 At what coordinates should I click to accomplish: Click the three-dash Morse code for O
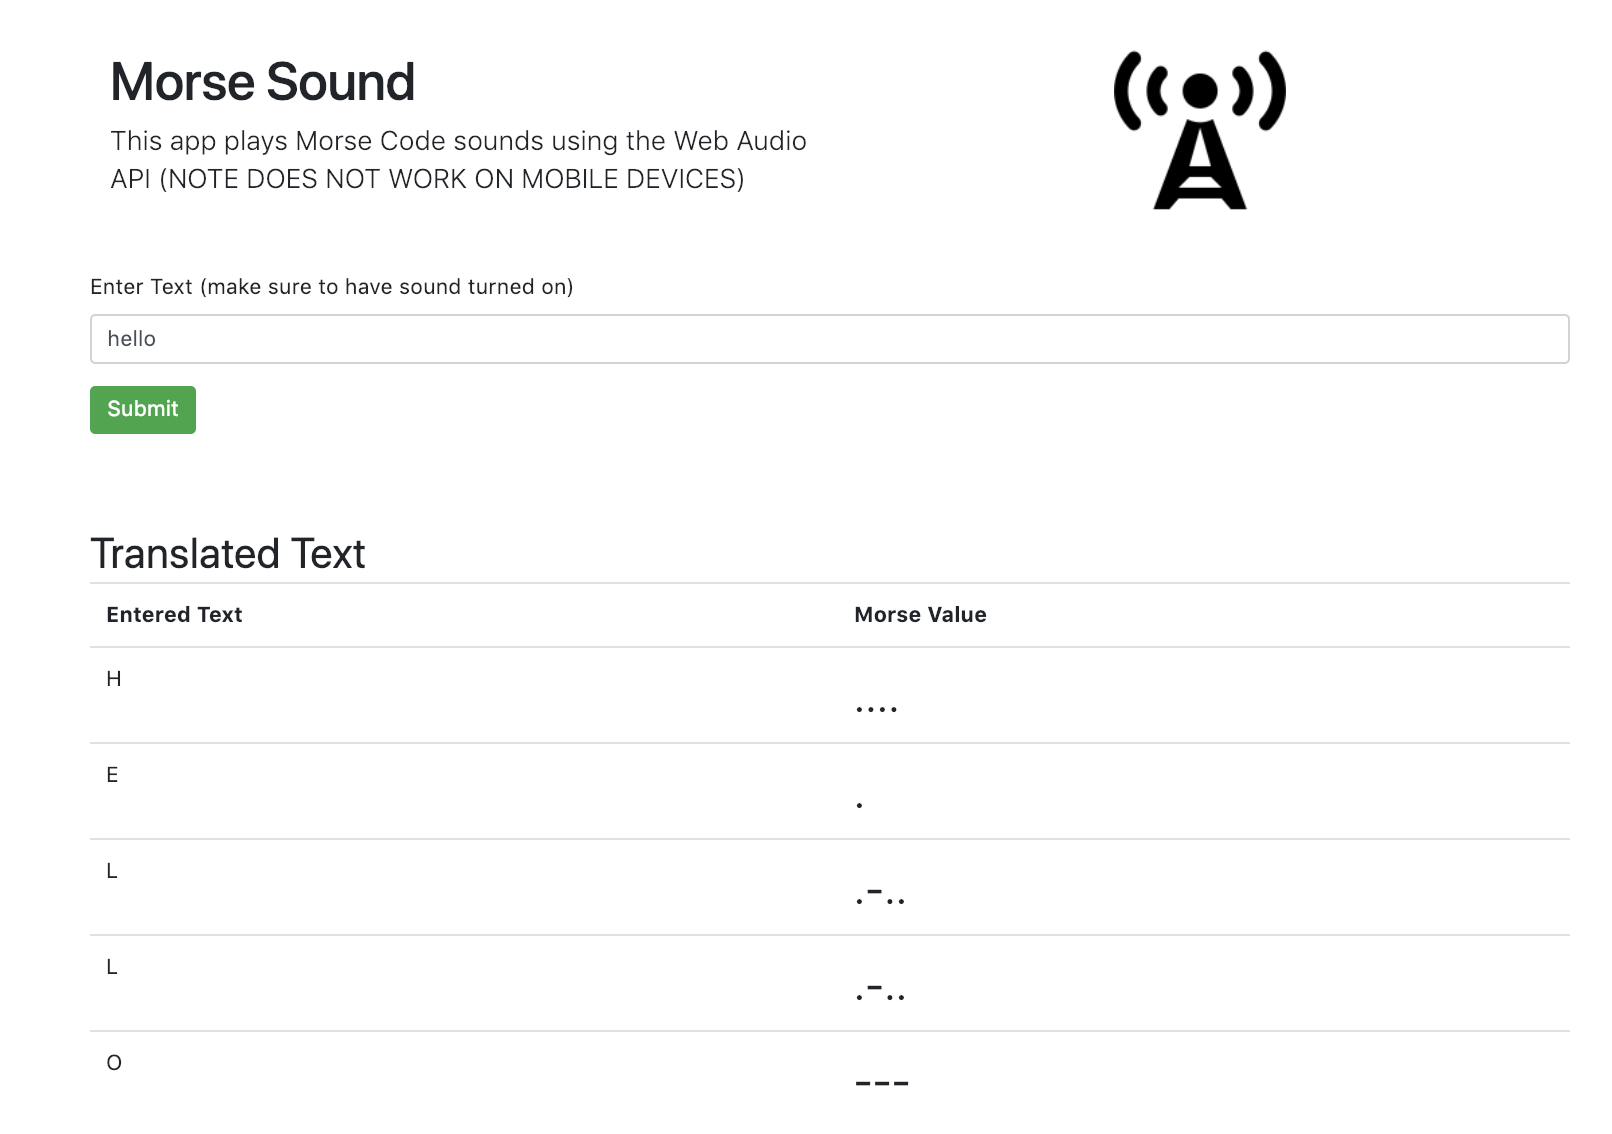pos(882,1083)
